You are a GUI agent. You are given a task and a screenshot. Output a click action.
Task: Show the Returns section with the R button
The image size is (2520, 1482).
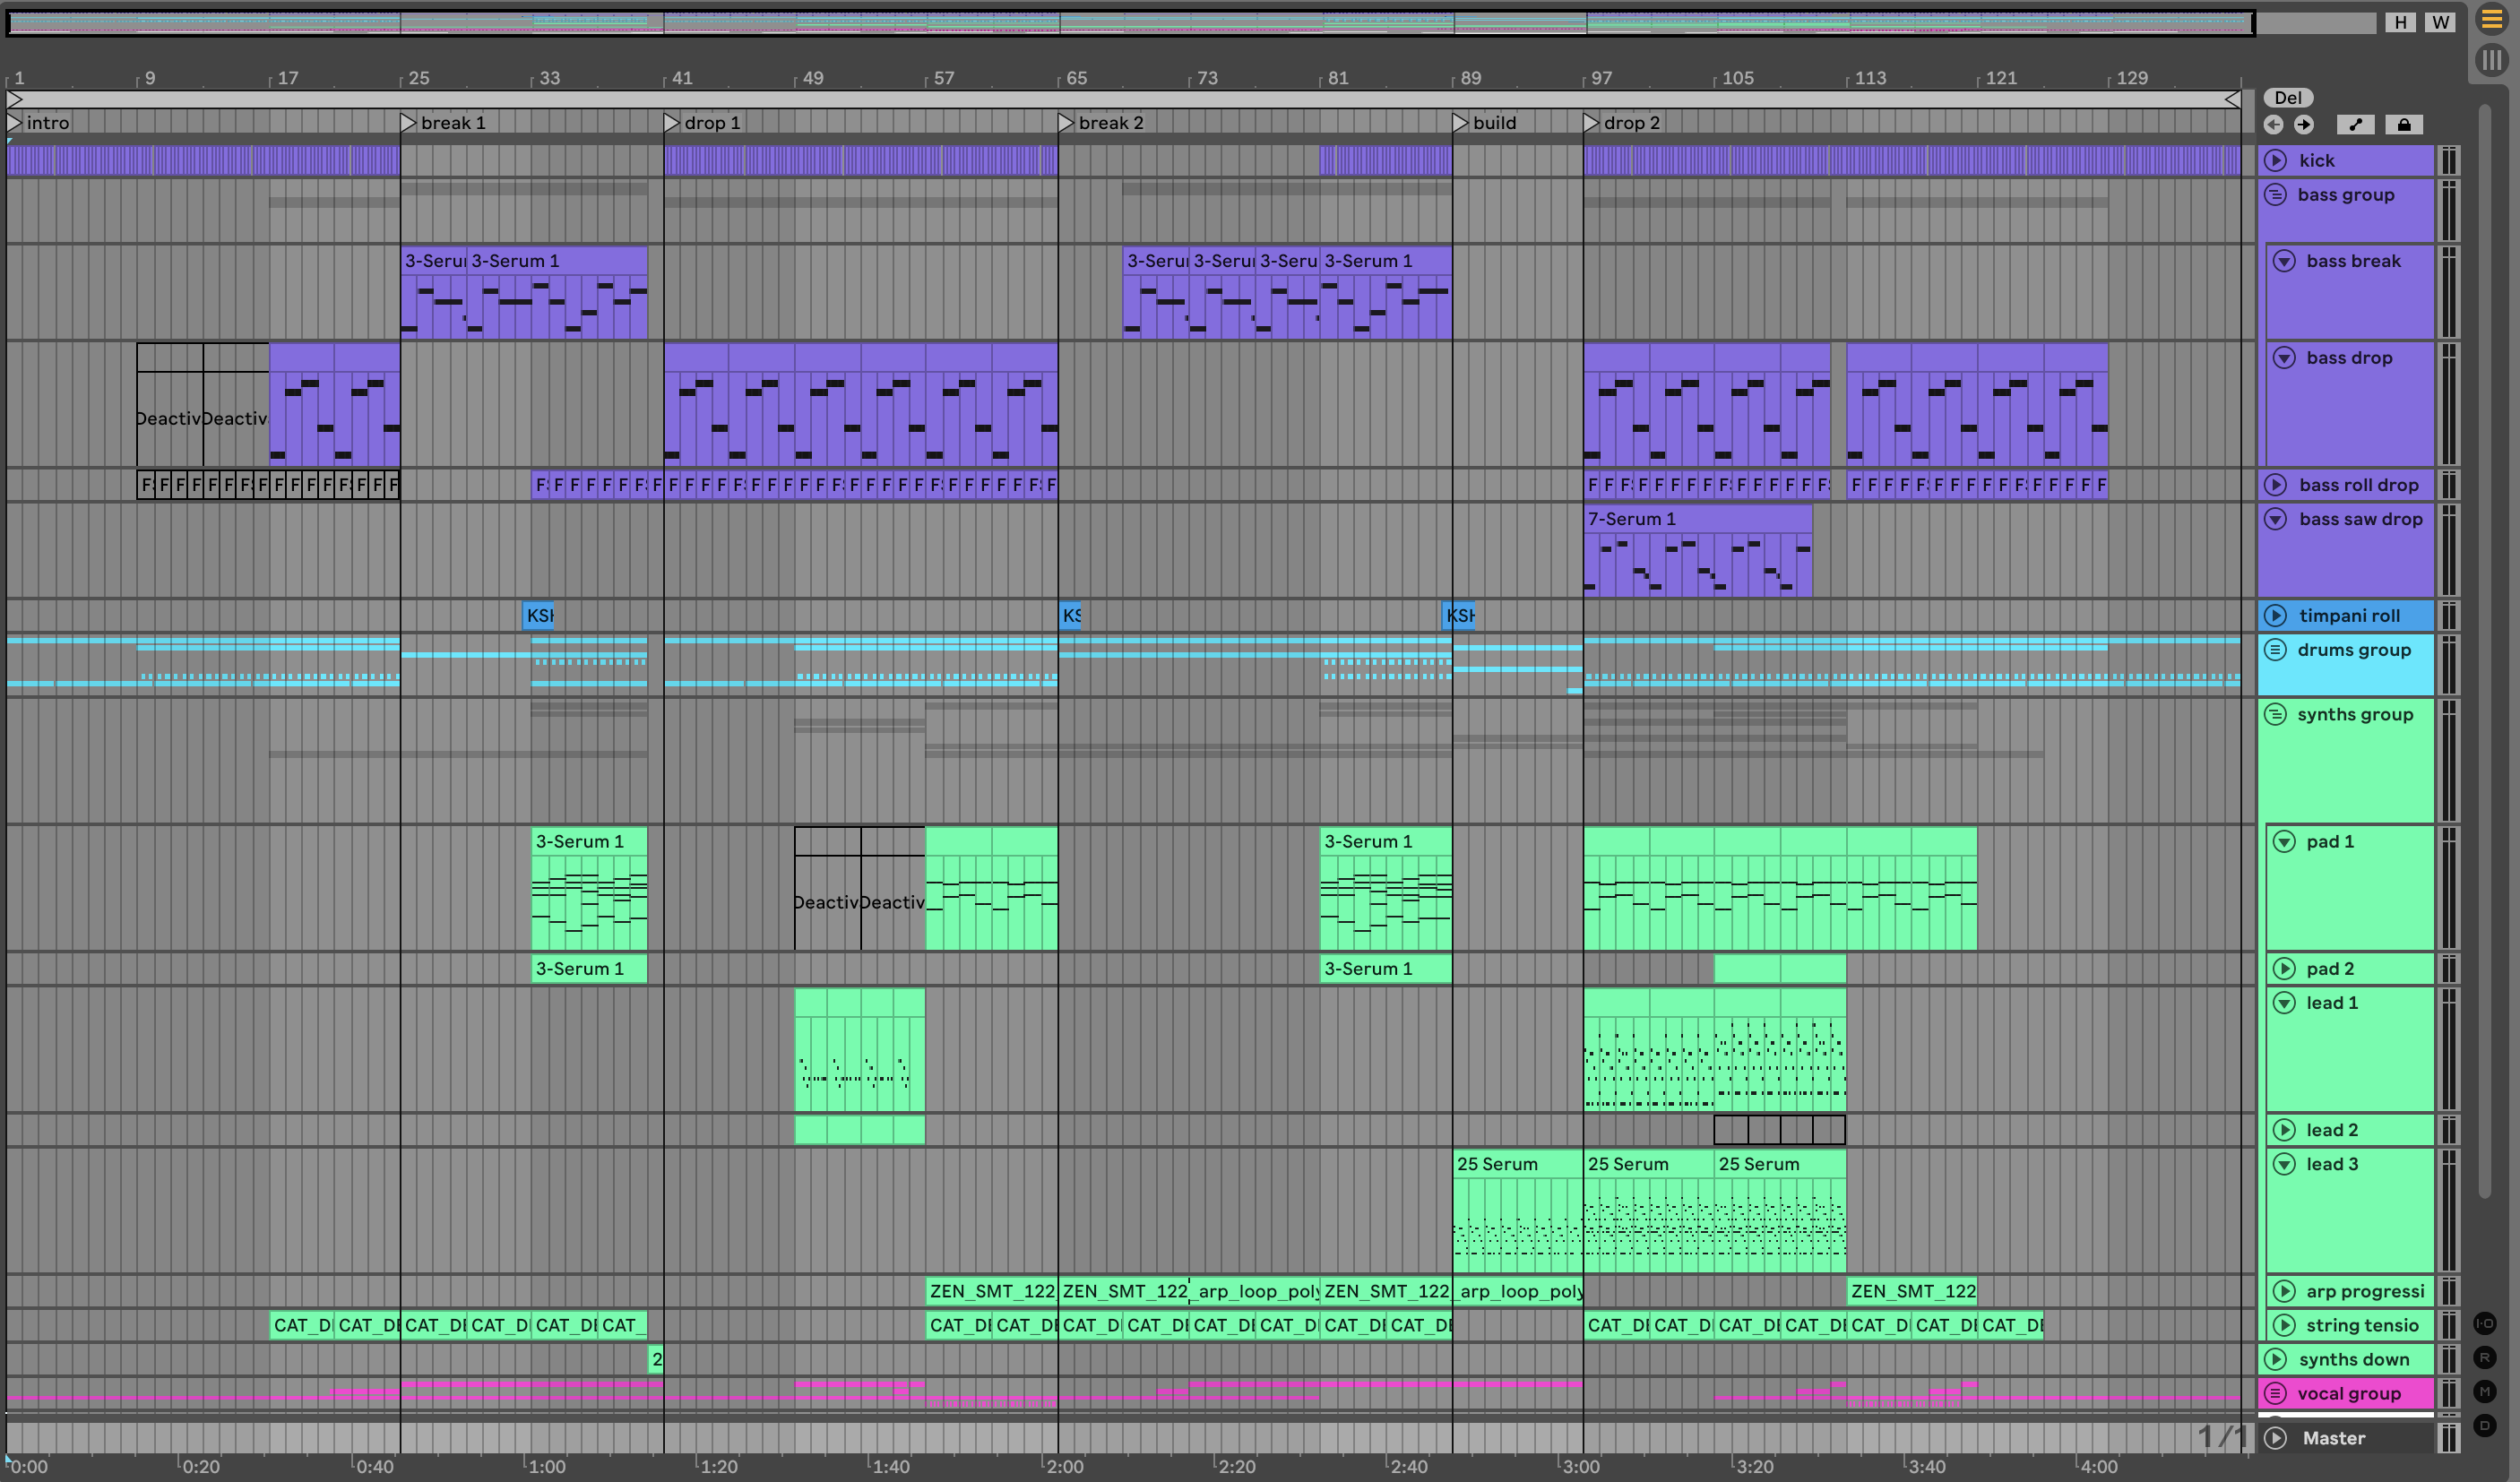tap(2484, 1357)
